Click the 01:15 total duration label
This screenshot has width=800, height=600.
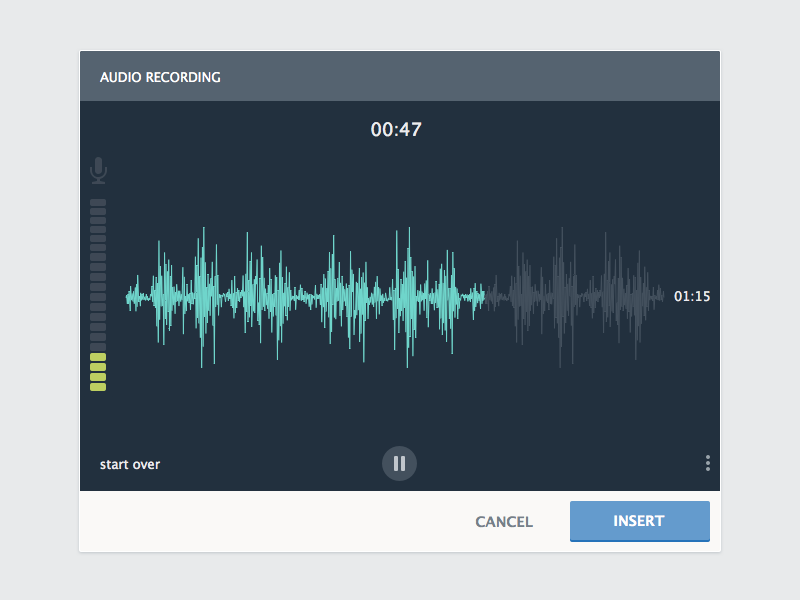(693, 296)
